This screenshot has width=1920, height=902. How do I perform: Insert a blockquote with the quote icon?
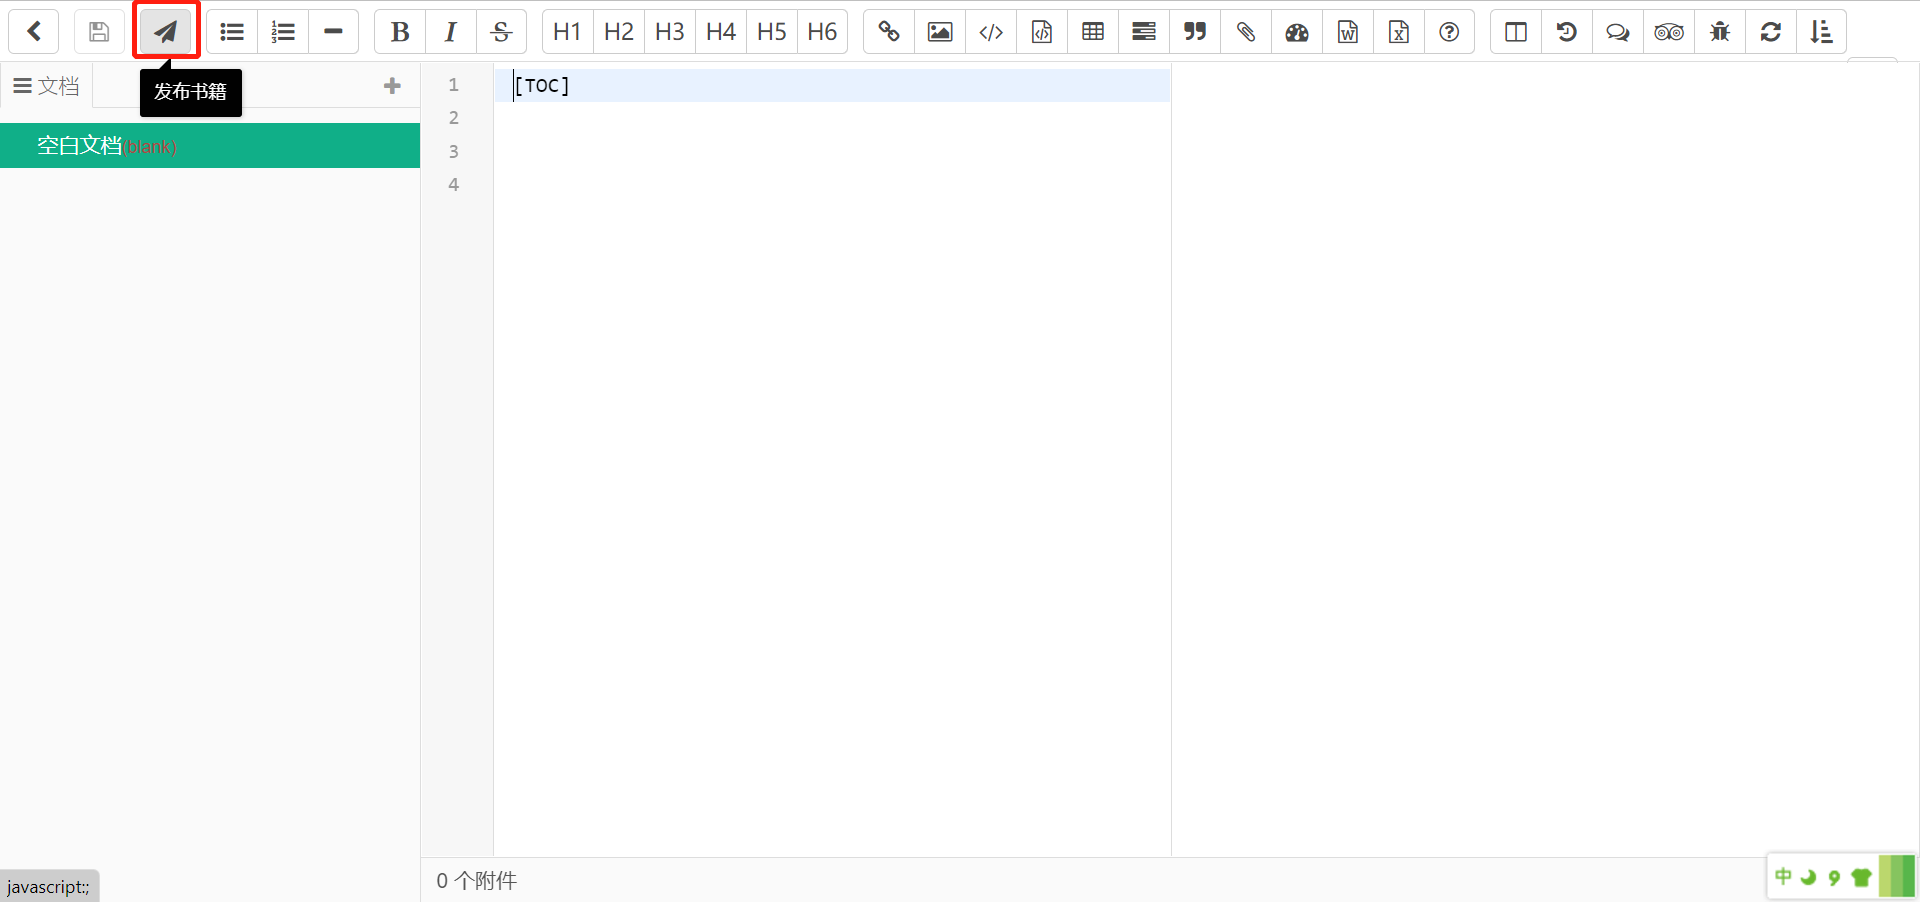(x=1195, y=32)
